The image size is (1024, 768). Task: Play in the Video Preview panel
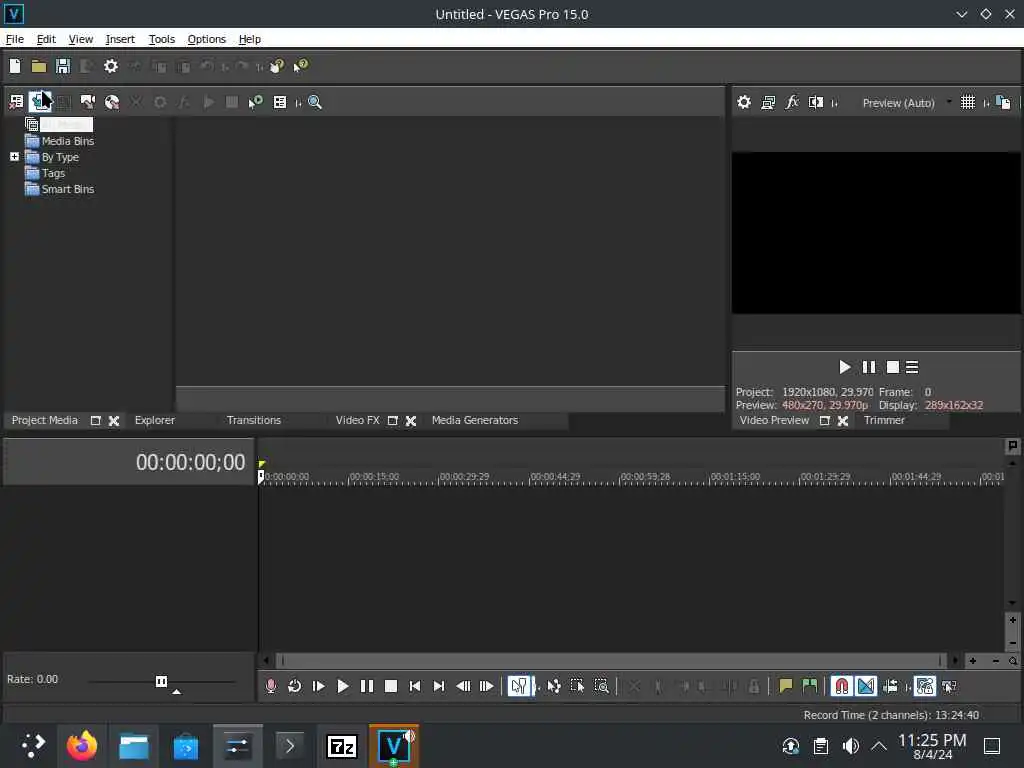tap(844, 367)
